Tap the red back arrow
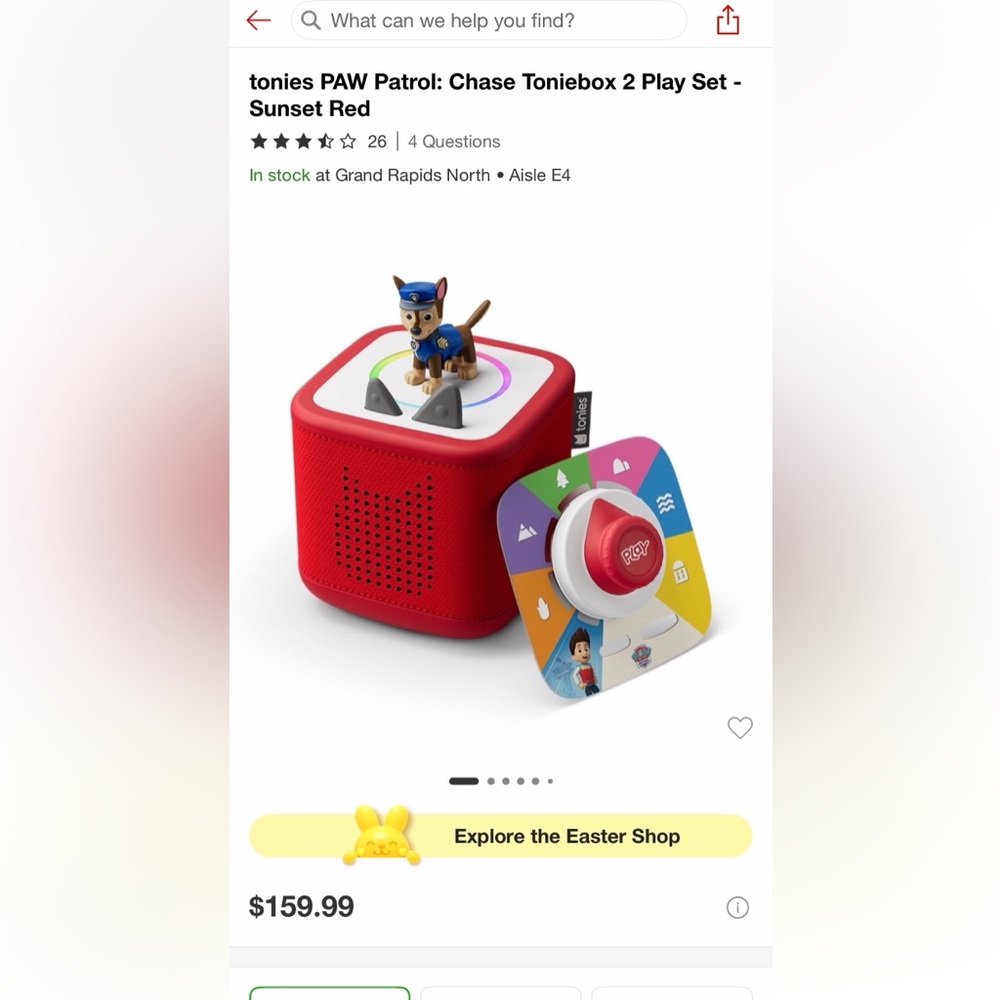The image size is (1000, 1000). click(x=258, y=20)
